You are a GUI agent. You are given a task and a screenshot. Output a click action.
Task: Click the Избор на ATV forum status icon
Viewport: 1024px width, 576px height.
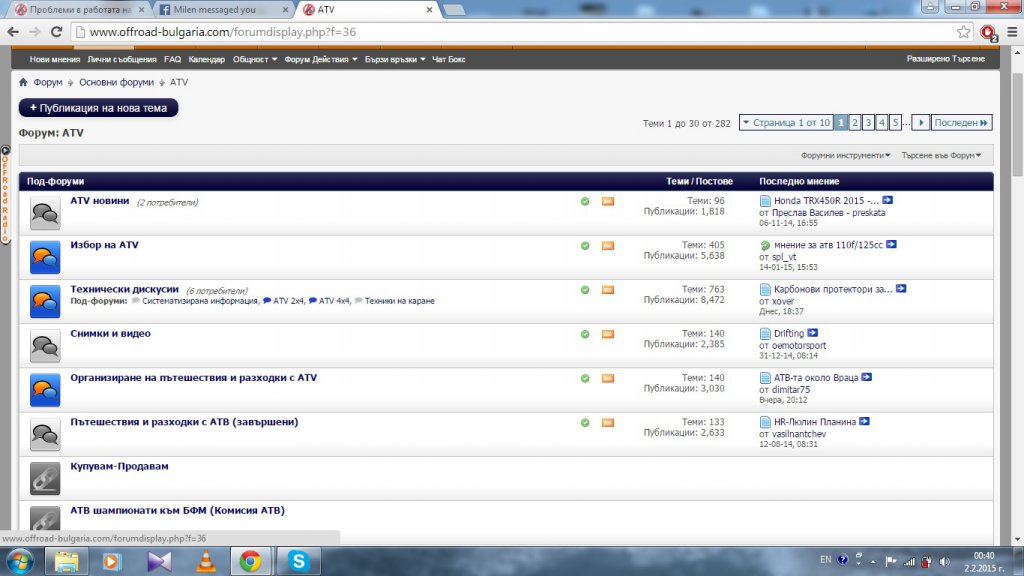45,257
